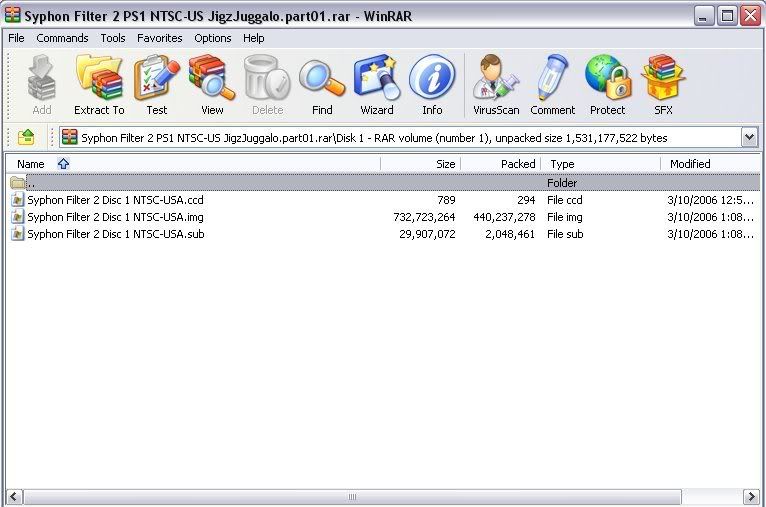Sort by the Packed column header
Image resolution: width=766 pixels, height=507 pixels.
pos(501,164)
